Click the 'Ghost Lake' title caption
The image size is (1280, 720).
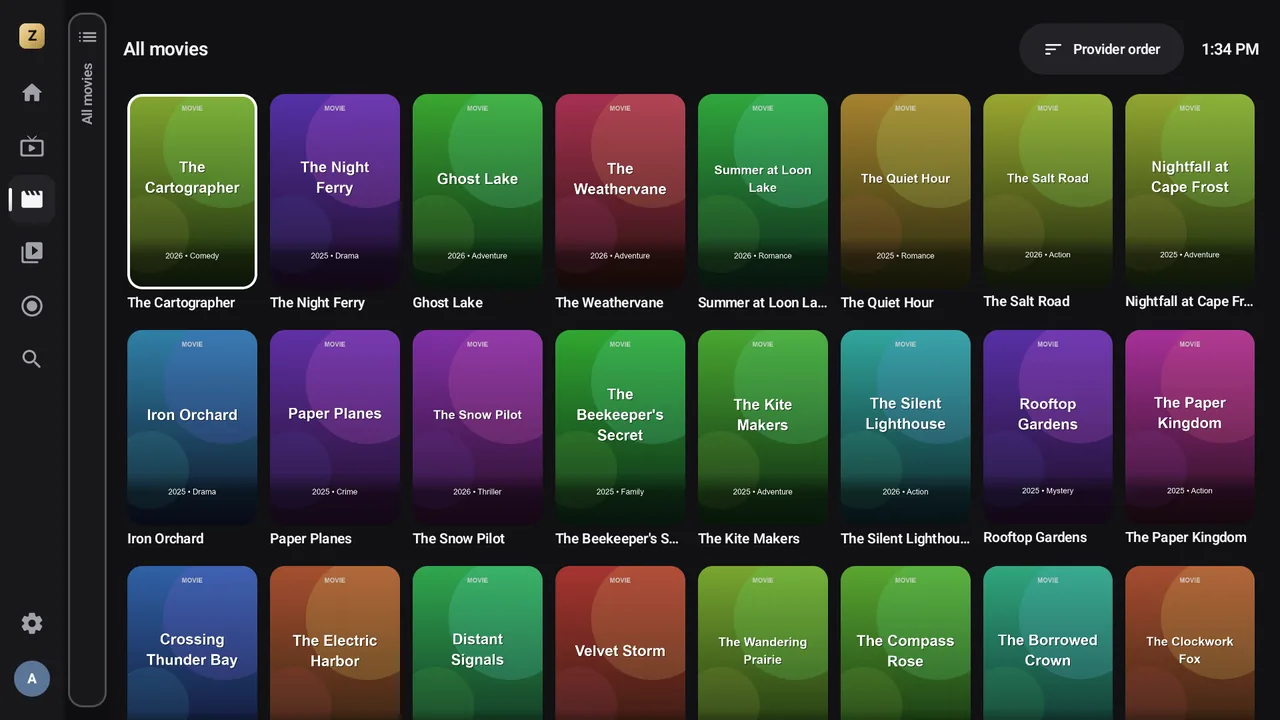pos(448,302)
